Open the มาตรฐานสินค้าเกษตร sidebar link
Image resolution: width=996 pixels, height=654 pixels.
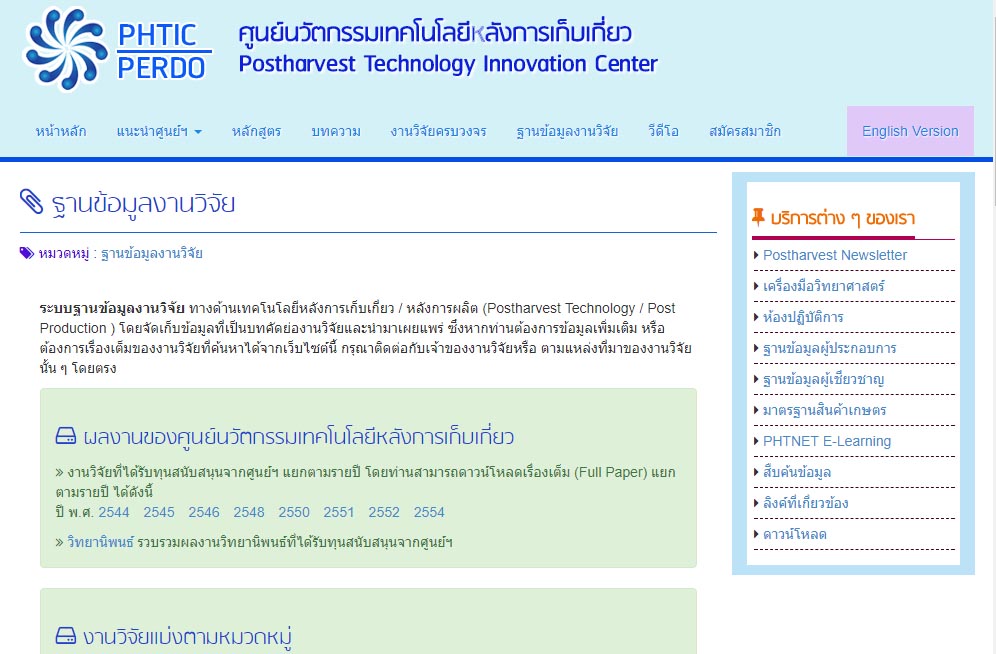824,410
